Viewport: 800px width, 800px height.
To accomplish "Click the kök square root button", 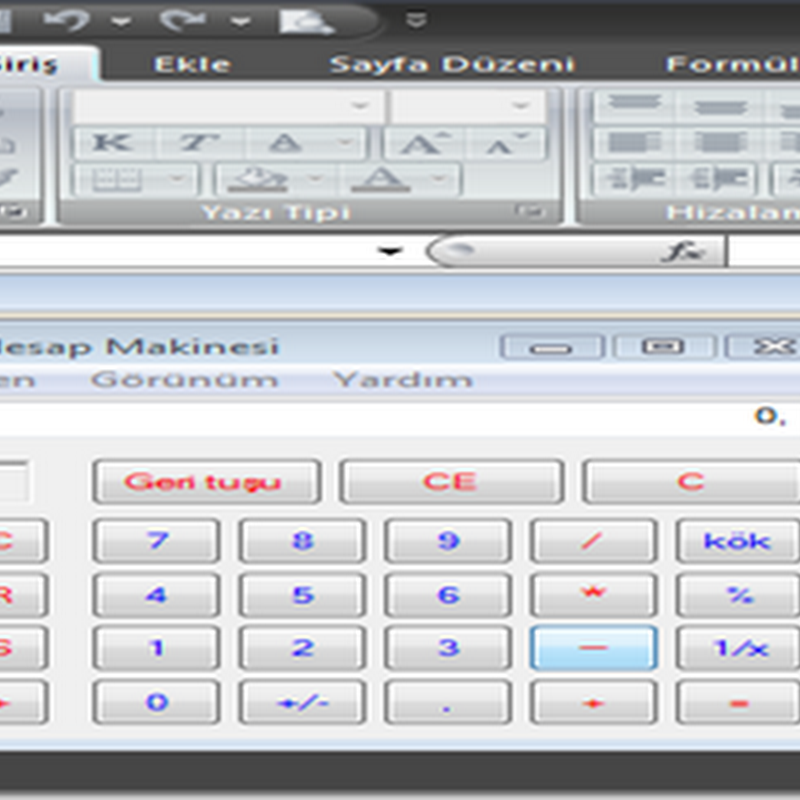I will click(x=738, y=541).
